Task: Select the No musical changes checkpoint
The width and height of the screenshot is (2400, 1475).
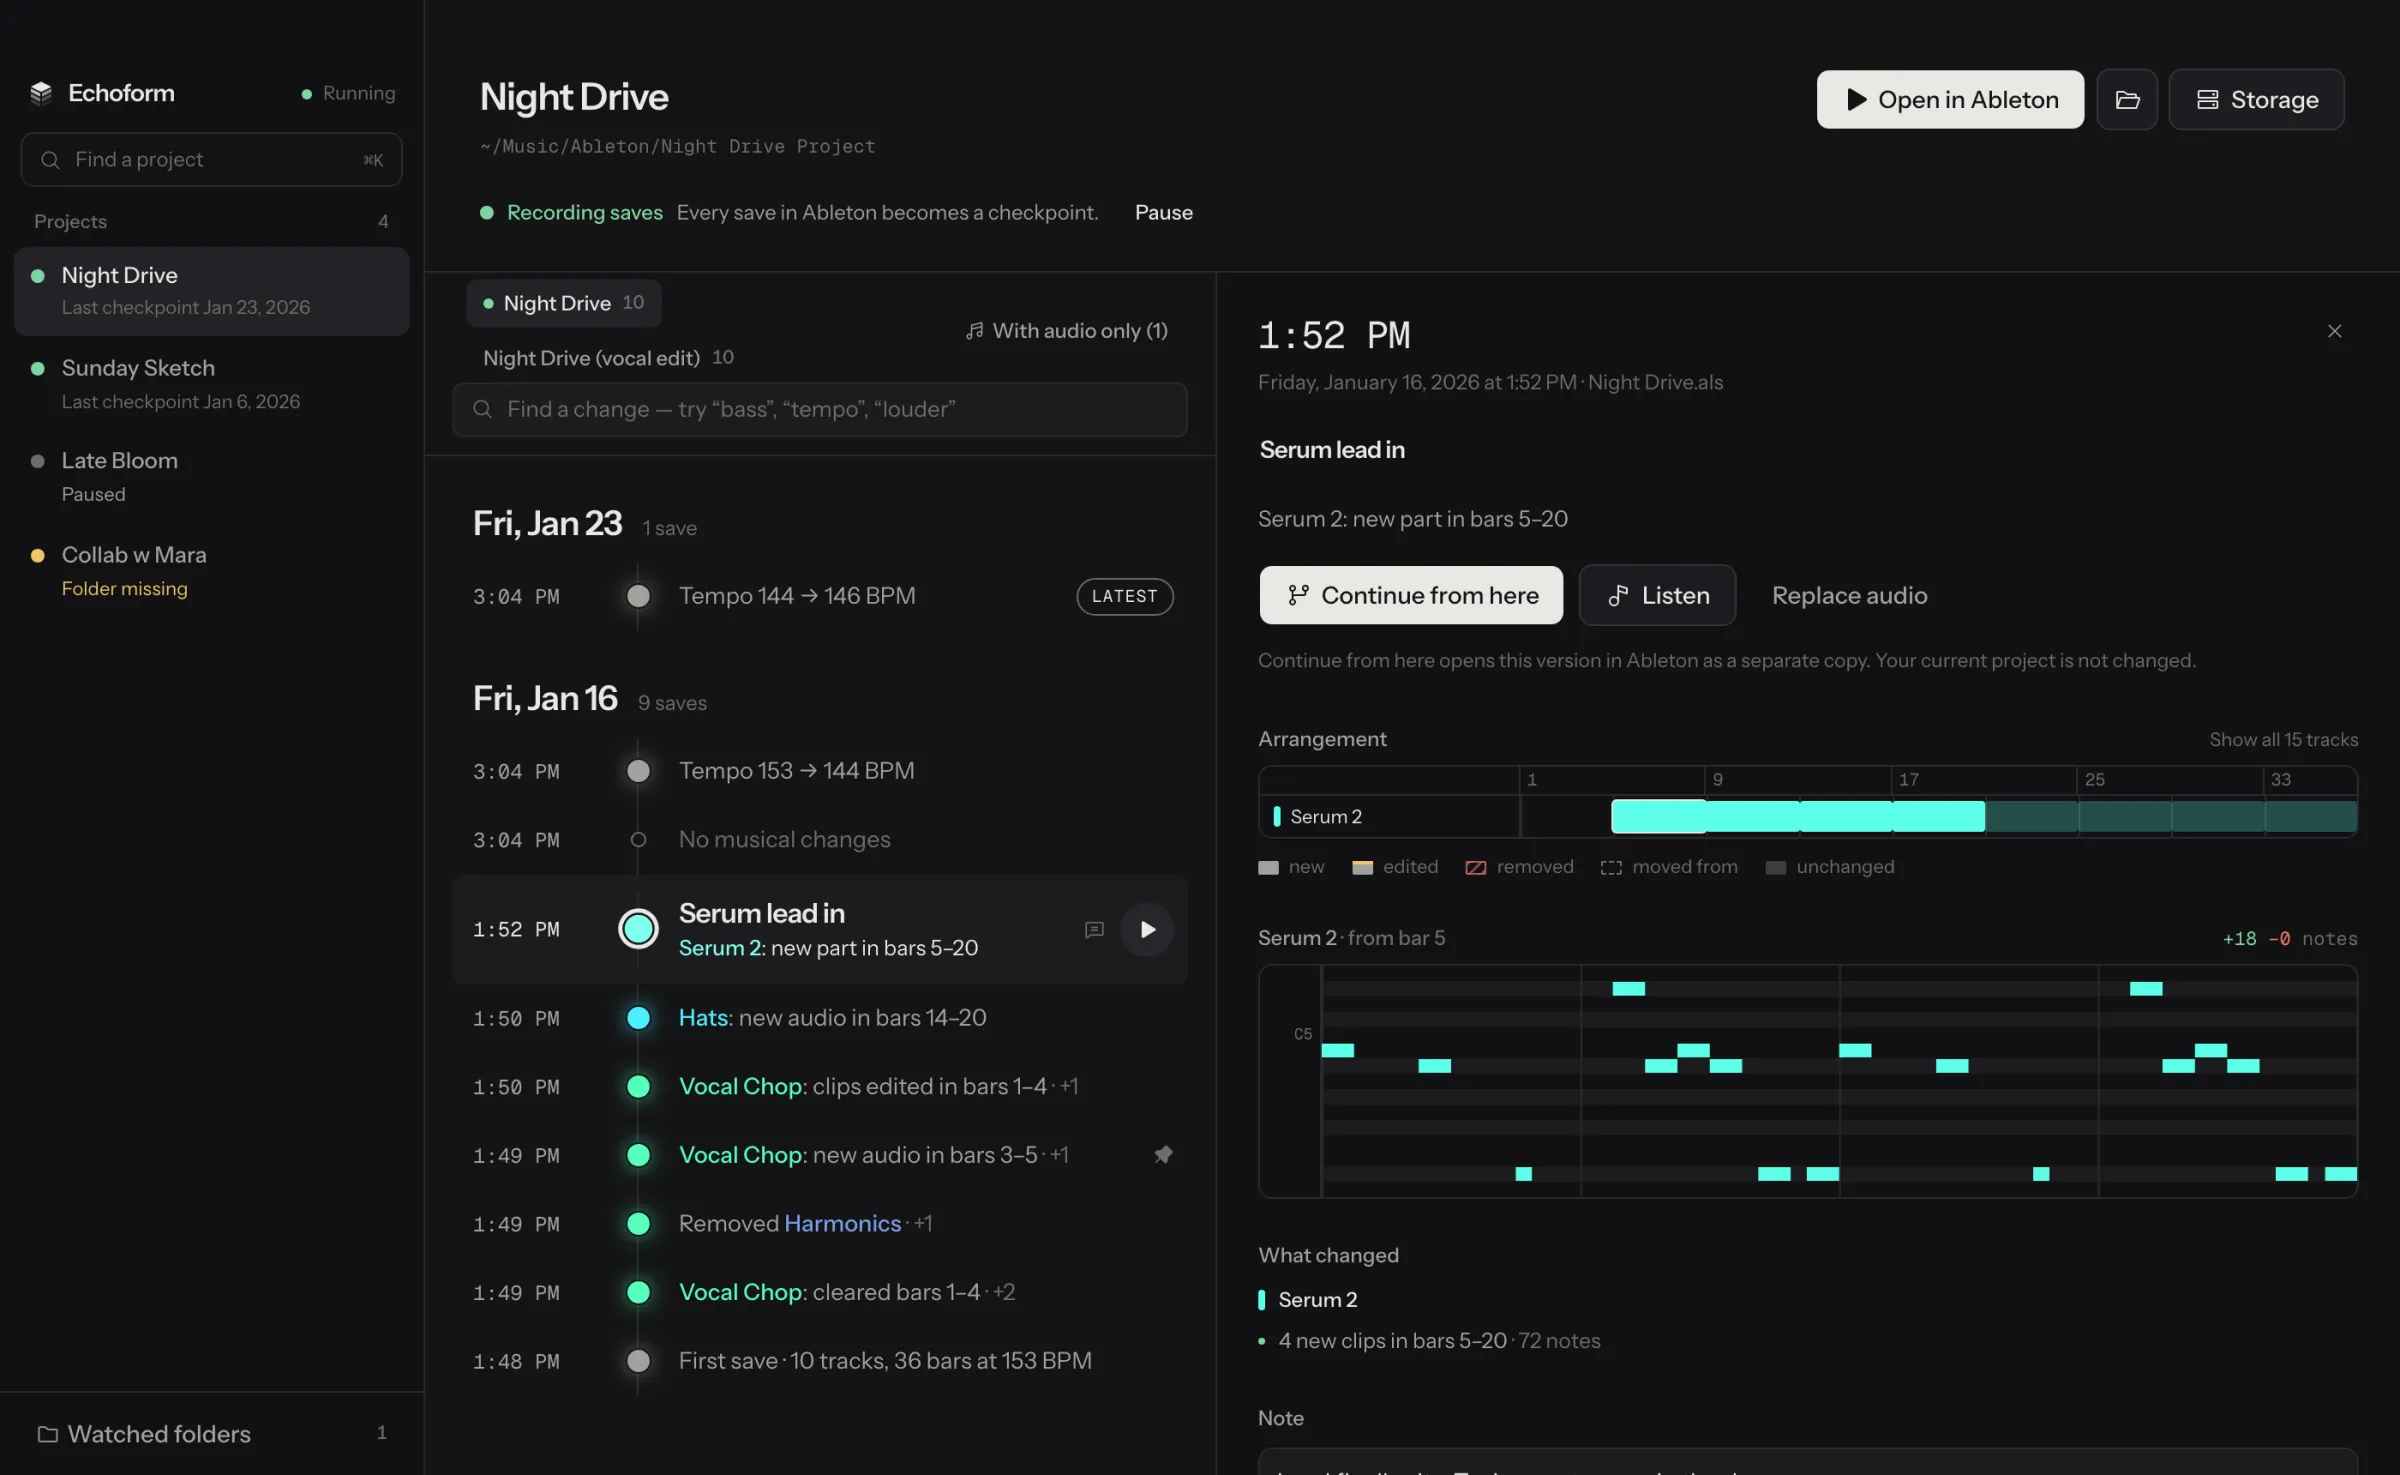Action: pos(819,840)
